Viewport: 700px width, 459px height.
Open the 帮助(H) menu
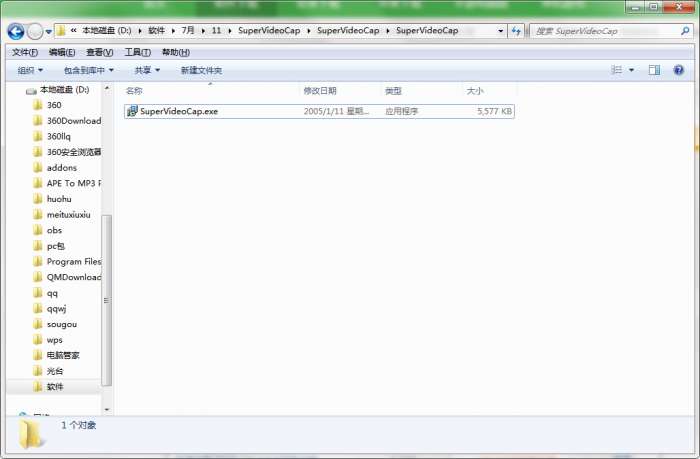(x=176, y=52)
